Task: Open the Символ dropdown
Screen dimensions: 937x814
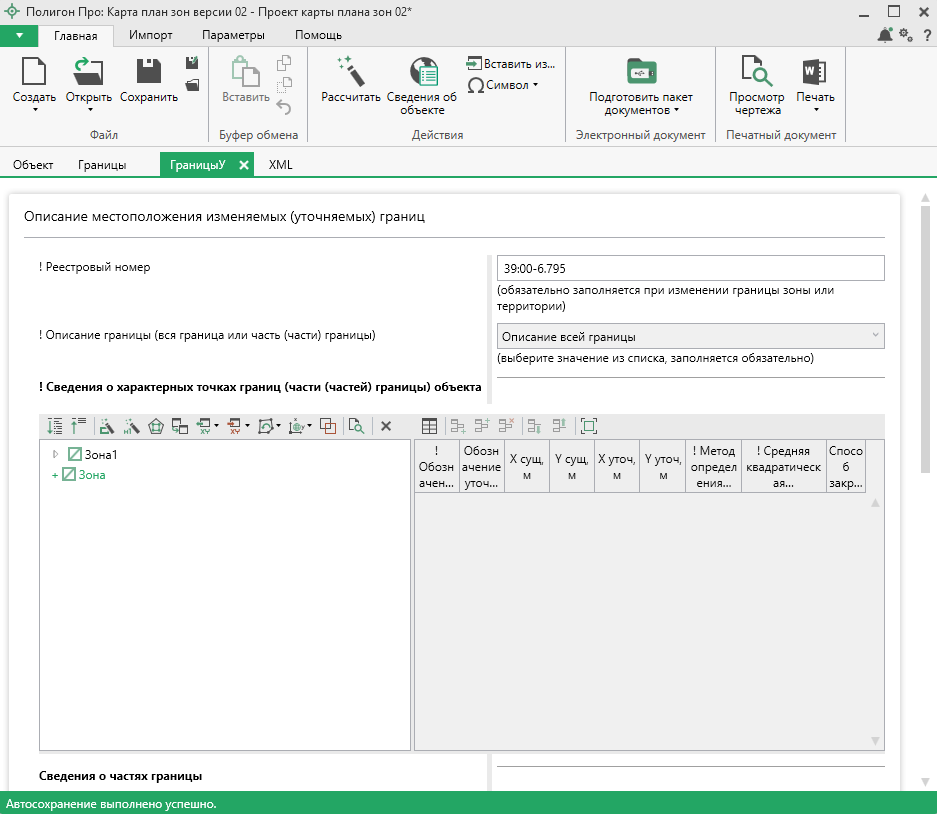Action: click(x=503, y=85)
